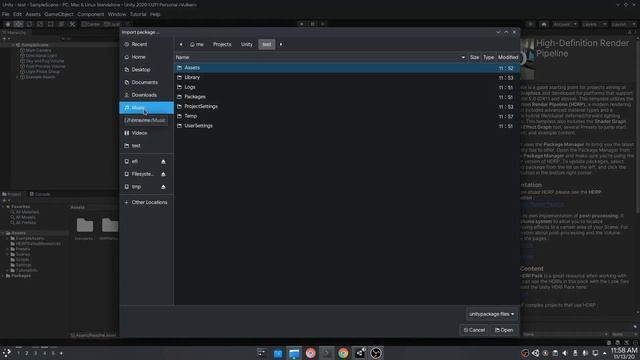Open Chrome from the taskbar
This screenshot has height=360, width=640.
click(343, 353)
